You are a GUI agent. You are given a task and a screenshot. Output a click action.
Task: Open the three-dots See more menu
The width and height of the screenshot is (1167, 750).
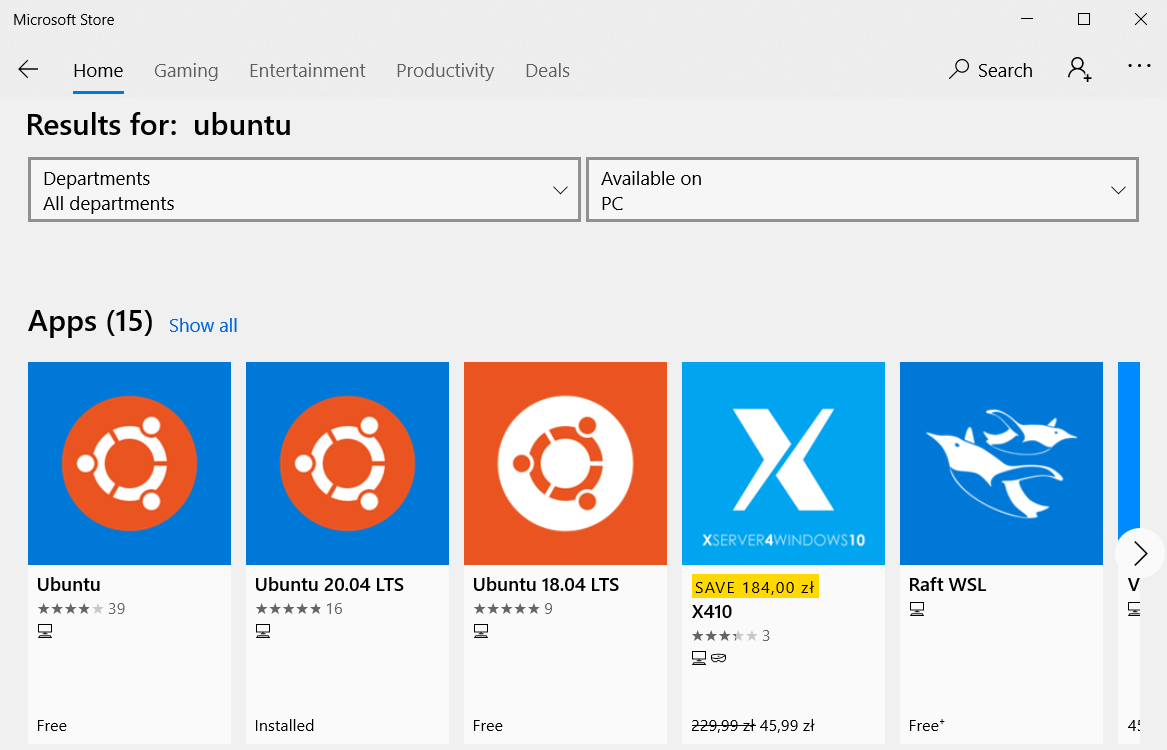(x=1139, y=66)
